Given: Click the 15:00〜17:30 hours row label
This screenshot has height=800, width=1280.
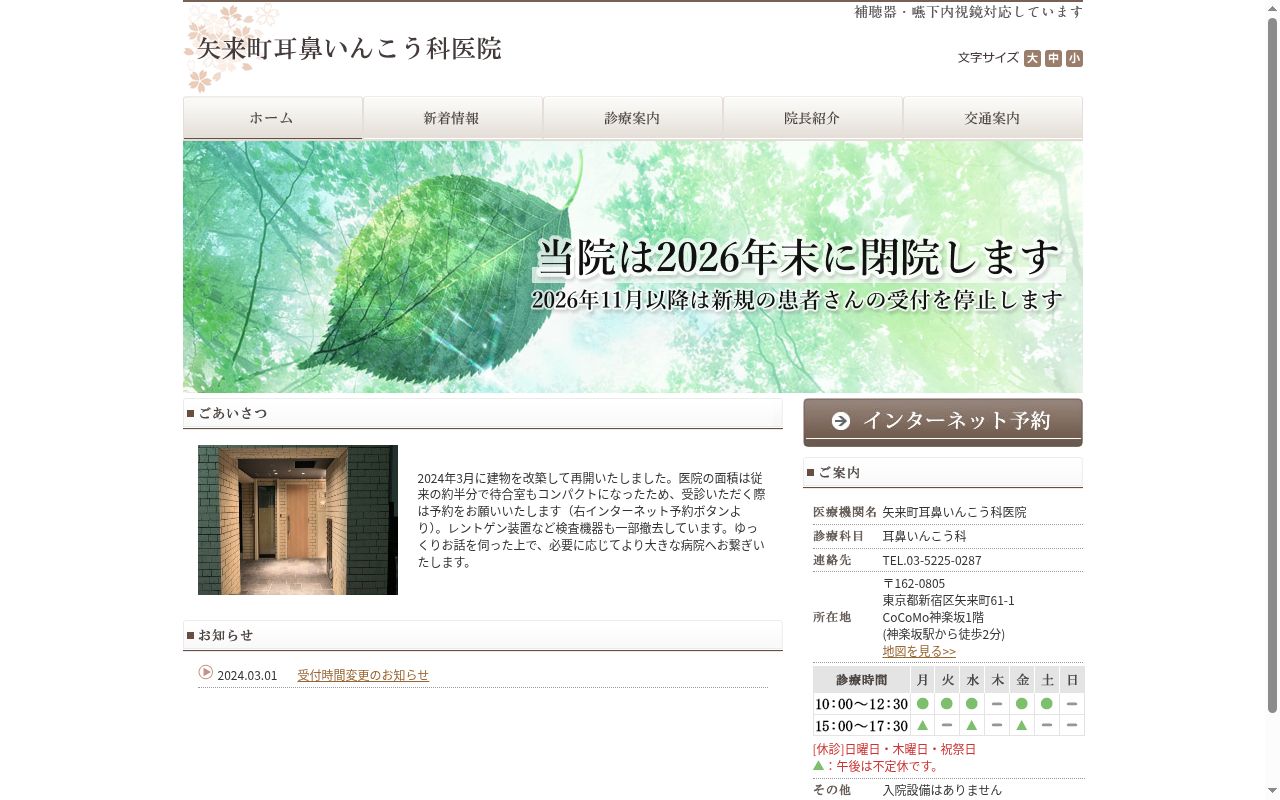Looking at the screenshot, I should click(861, 726).
